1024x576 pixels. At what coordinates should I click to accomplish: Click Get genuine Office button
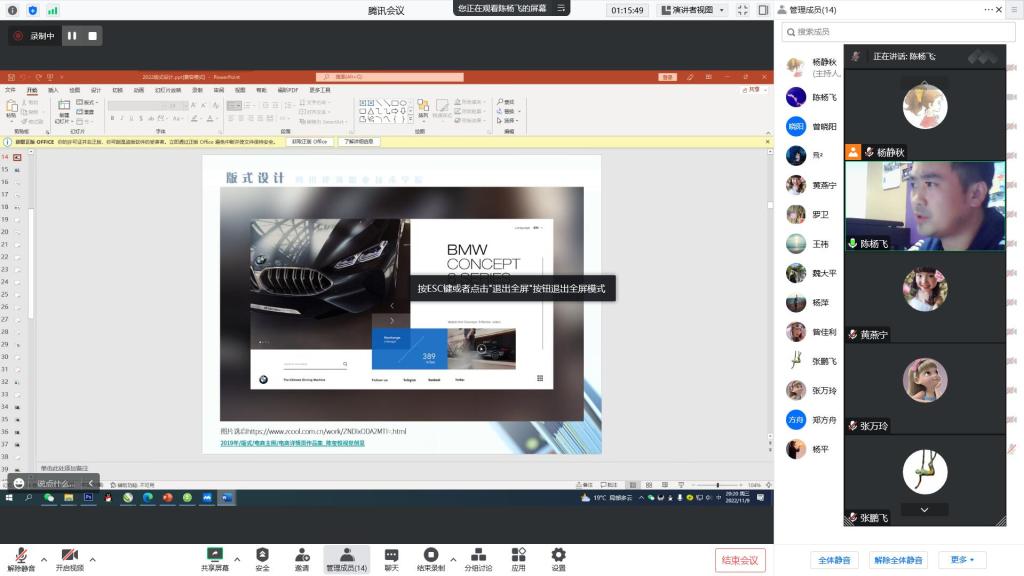coord(310,142)
